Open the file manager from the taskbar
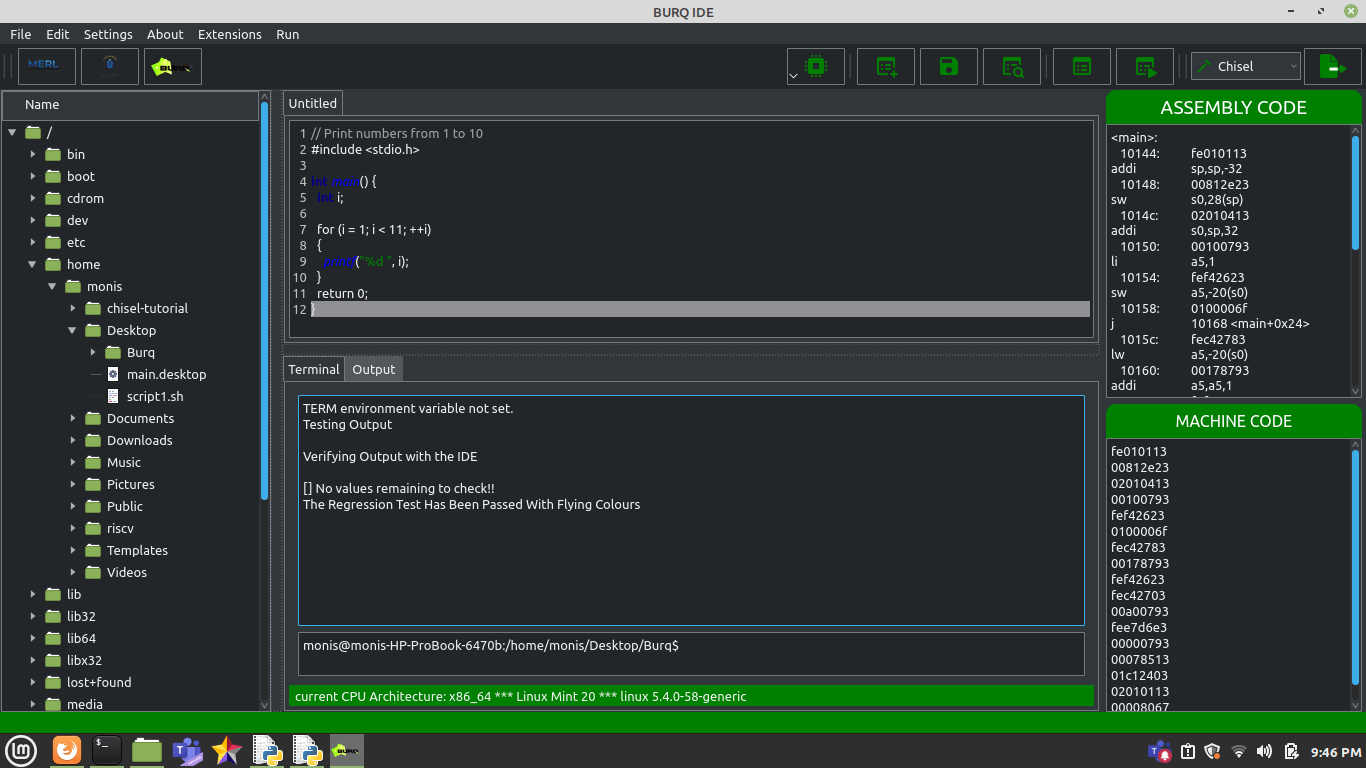Screen dimensions: 1366x768 coord(147,750)
